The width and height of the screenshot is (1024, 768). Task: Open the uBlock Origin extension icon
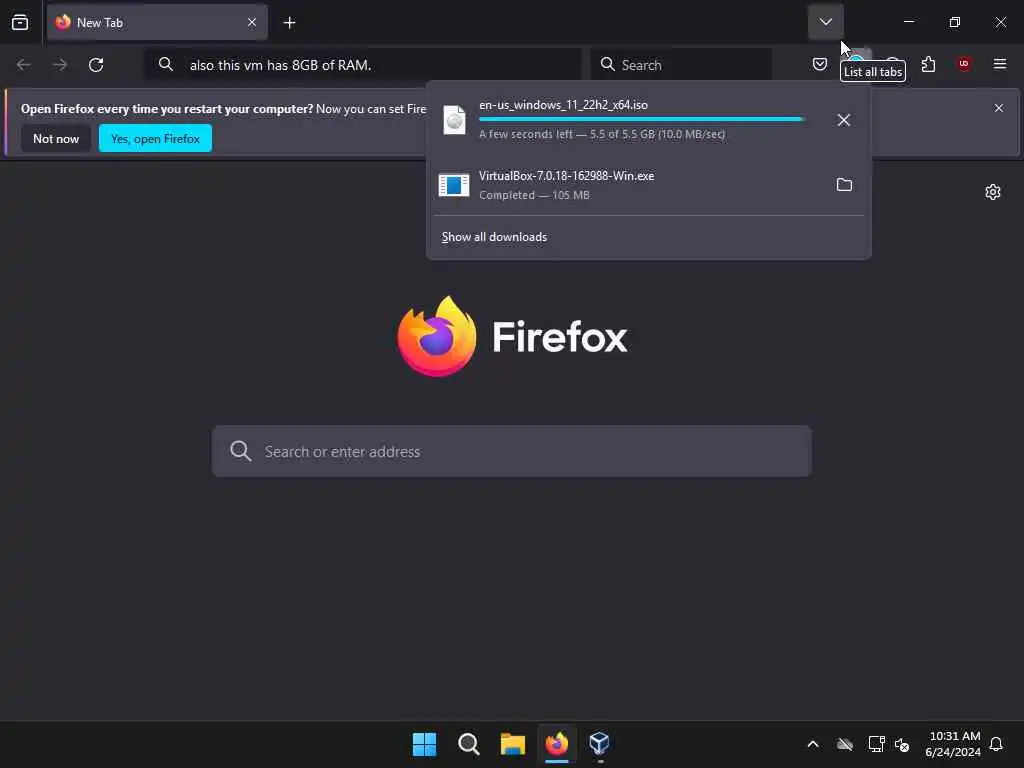point(964,64)
